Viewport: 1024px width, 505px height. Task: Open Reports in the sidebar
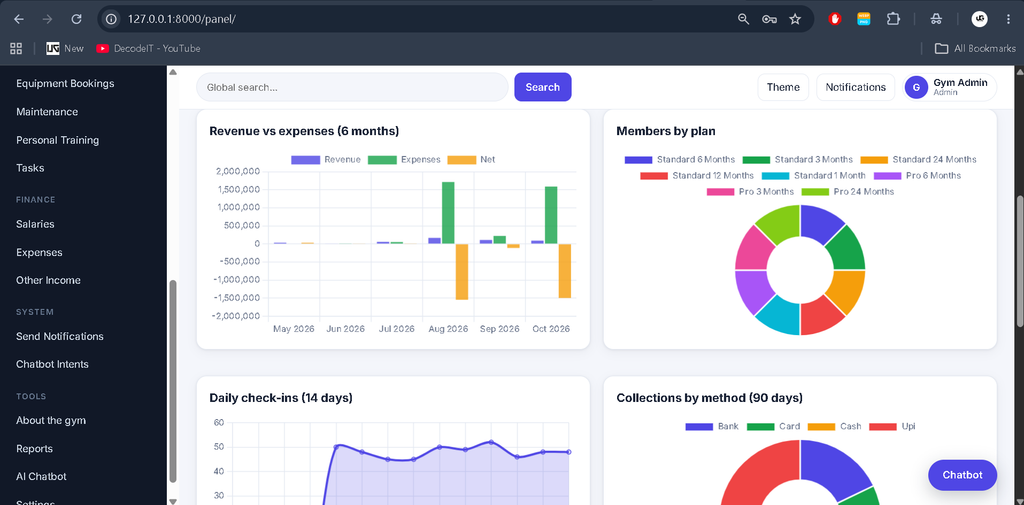(35, 449)
